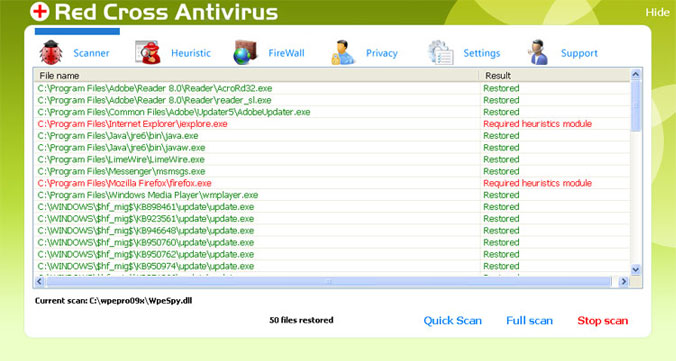Click the Red Cross Antivirus title

coord(166,12)
